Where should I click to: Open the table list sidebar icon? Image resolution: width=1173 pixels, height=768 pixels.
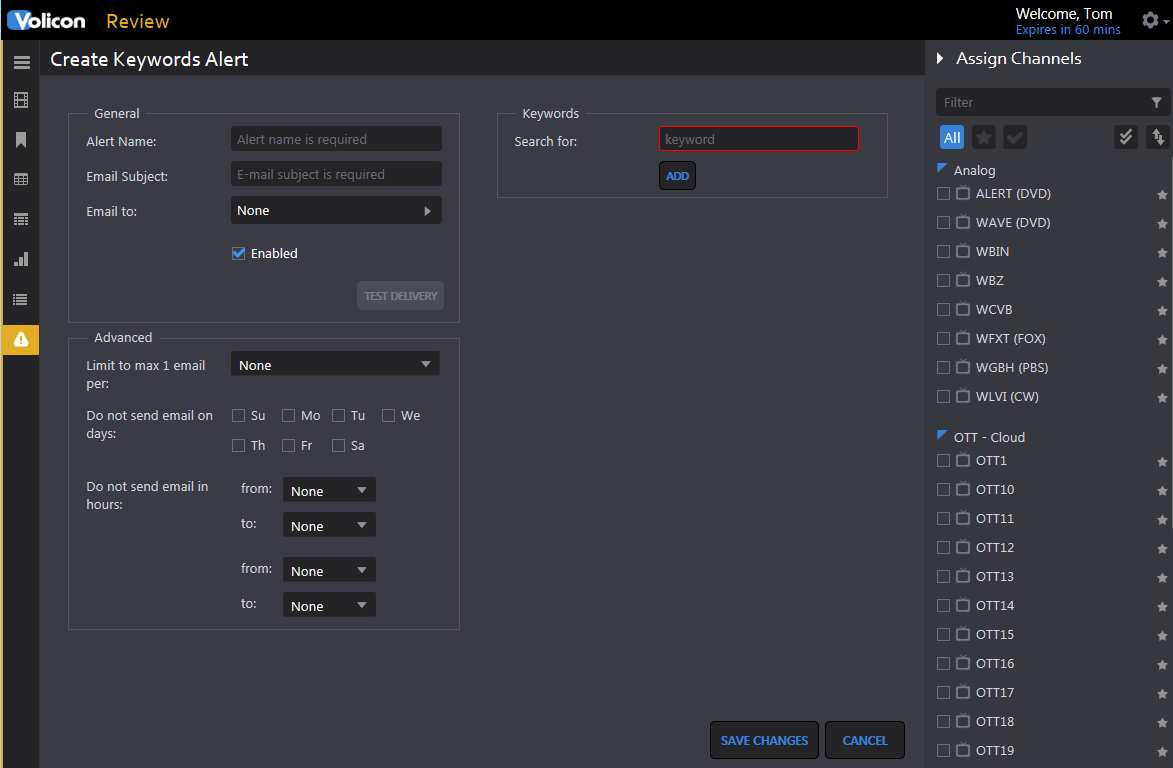coord(21,220)
